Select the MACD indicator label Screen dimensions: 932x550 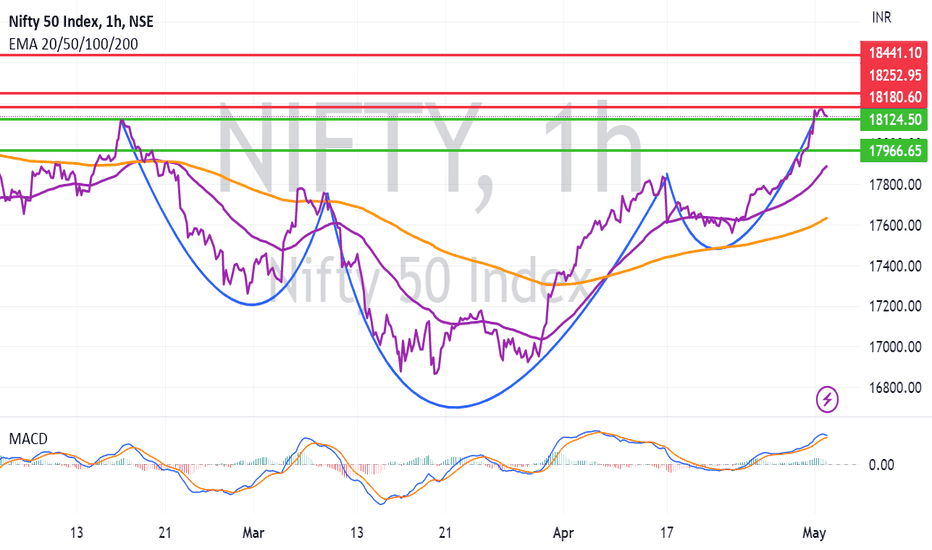[28, 439]
